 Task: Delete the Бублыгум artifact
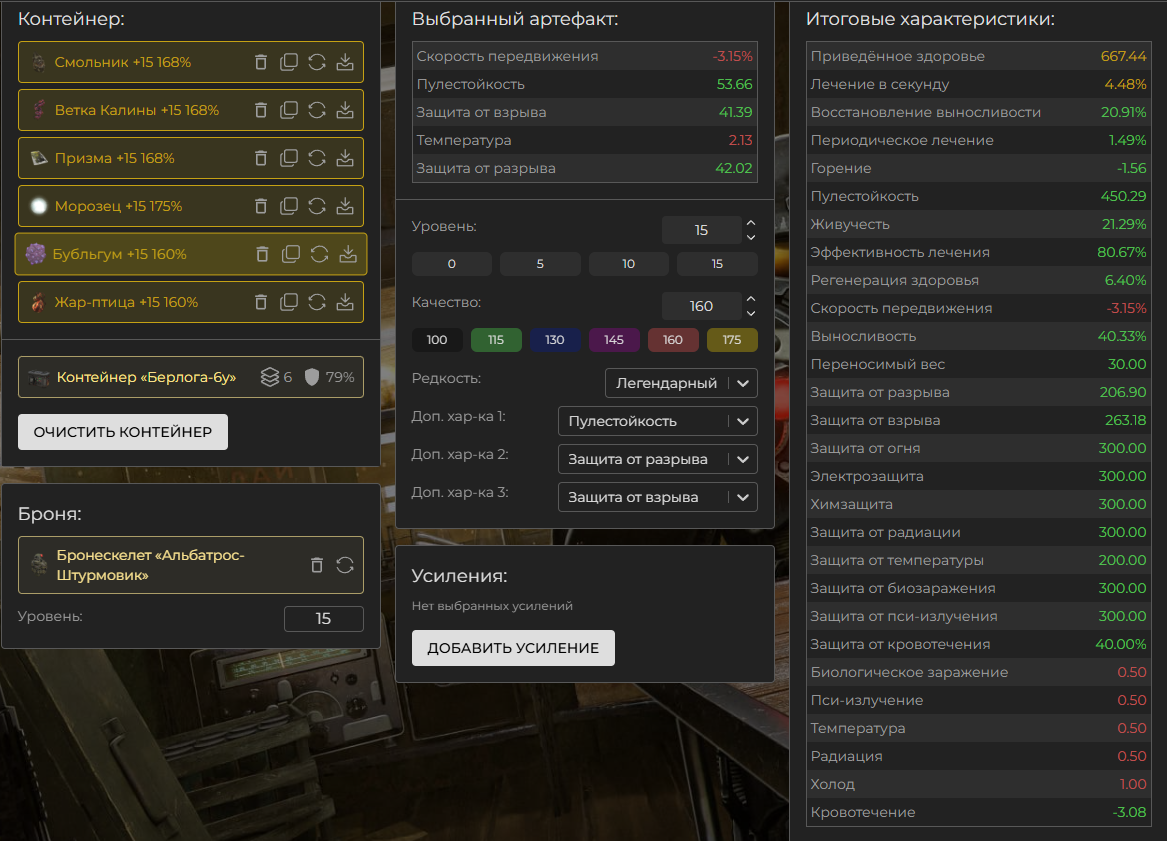pyautogui.click(x=262, y=254)
